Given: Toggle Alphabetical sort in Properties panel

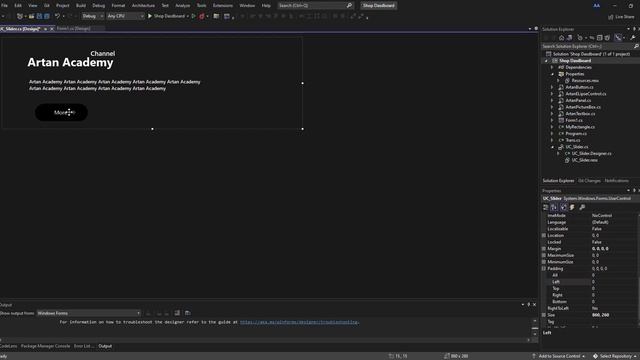Looking at the screenshot, I should click(x=554, y=207).
